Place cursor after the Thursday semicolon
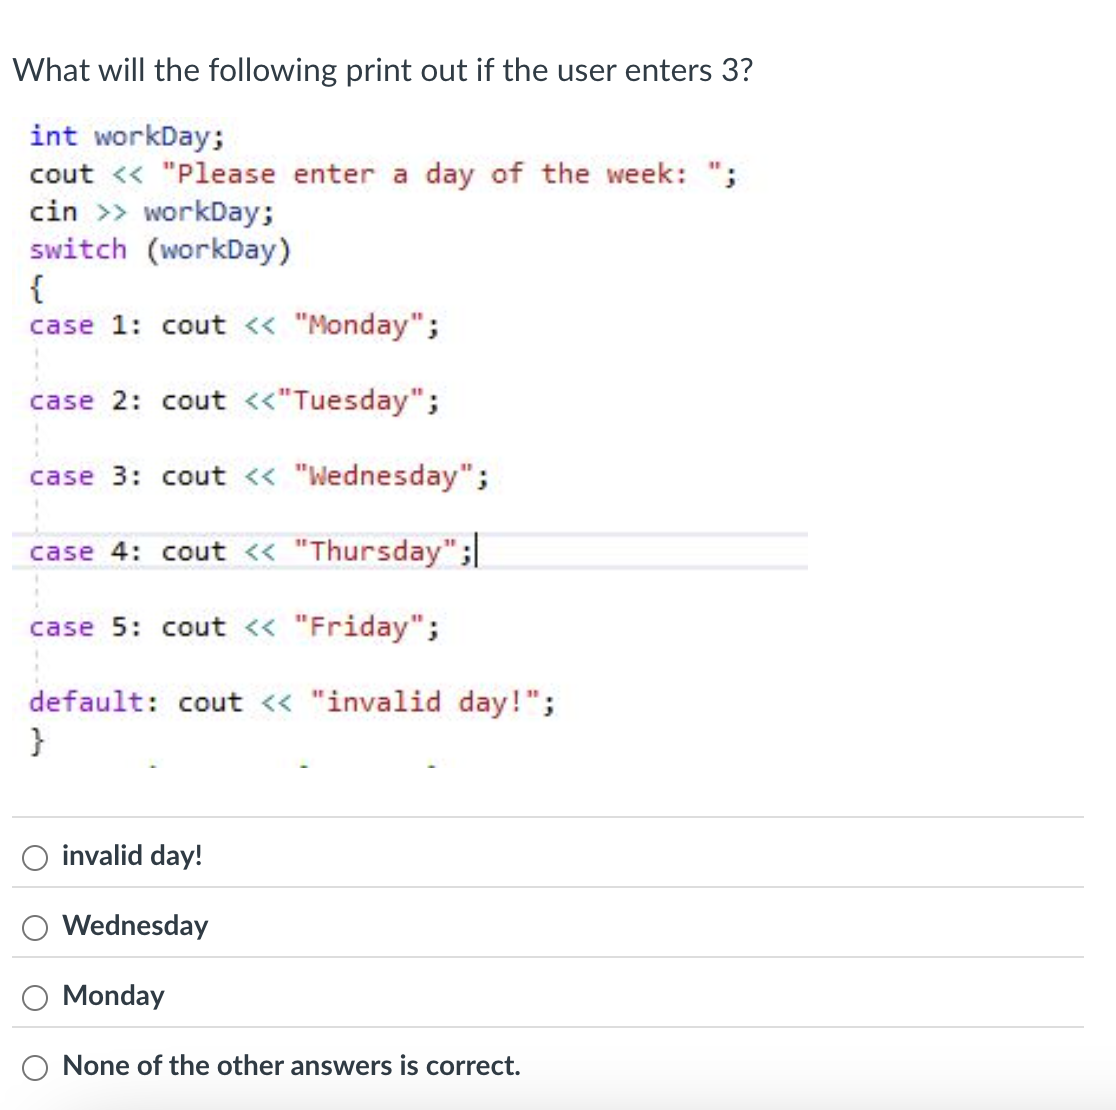 (x=478, y=551)
